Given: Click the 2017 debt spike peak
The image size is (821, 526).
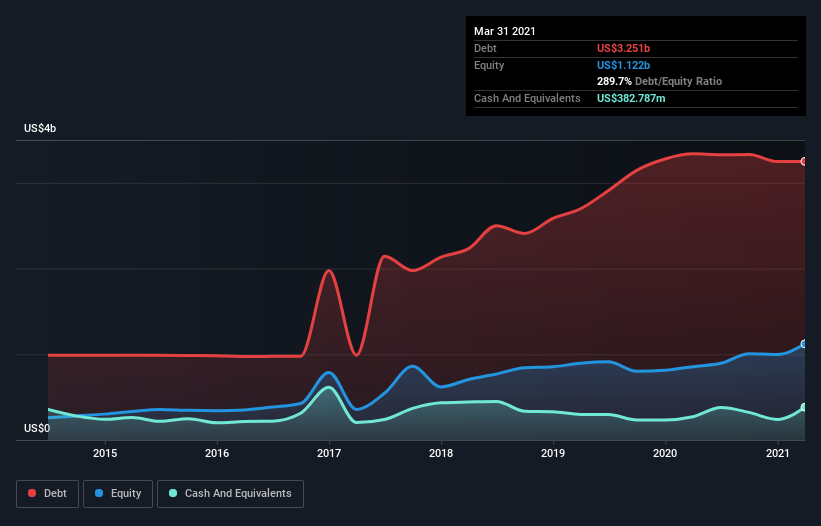Looking at the screenshot, I should coord(329,270).
